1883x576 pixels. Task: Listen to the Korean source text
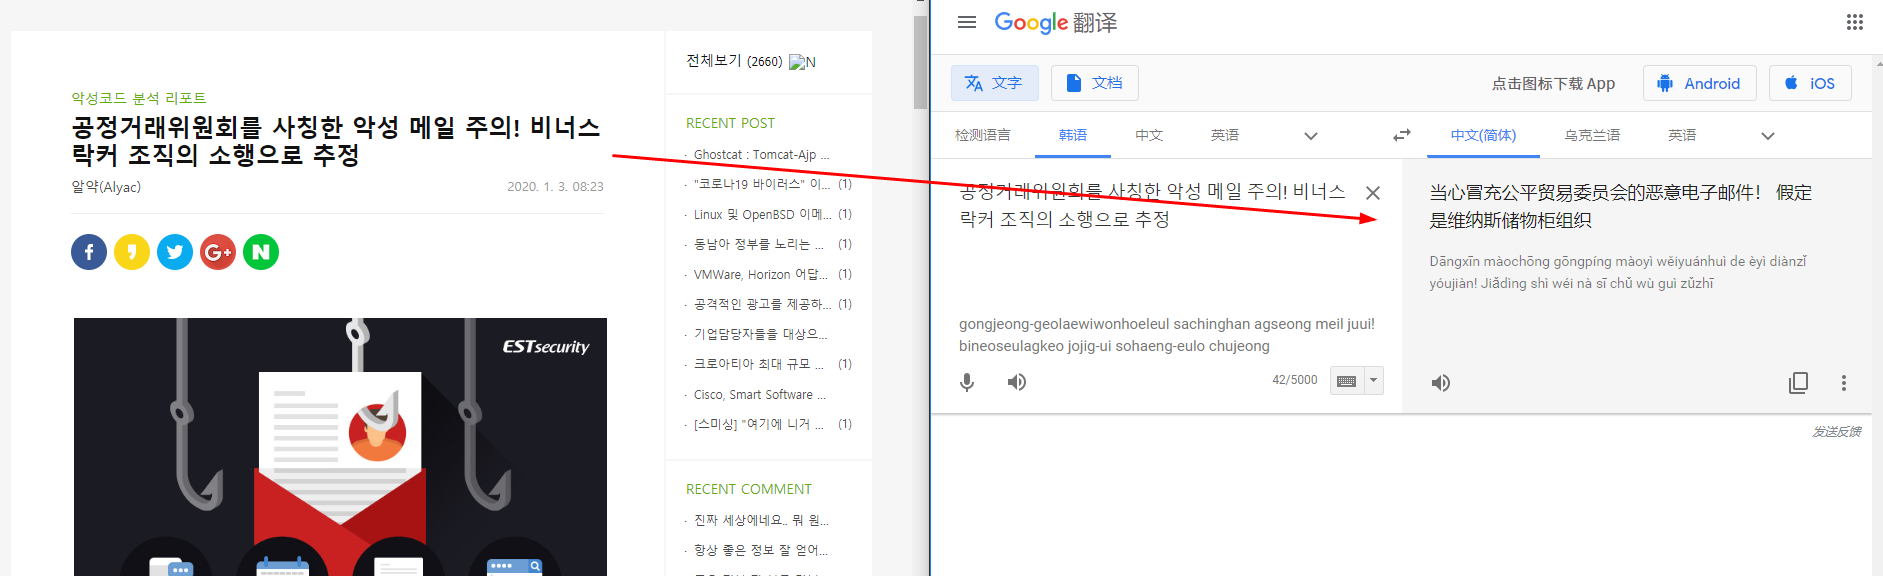click(1017, 382)
